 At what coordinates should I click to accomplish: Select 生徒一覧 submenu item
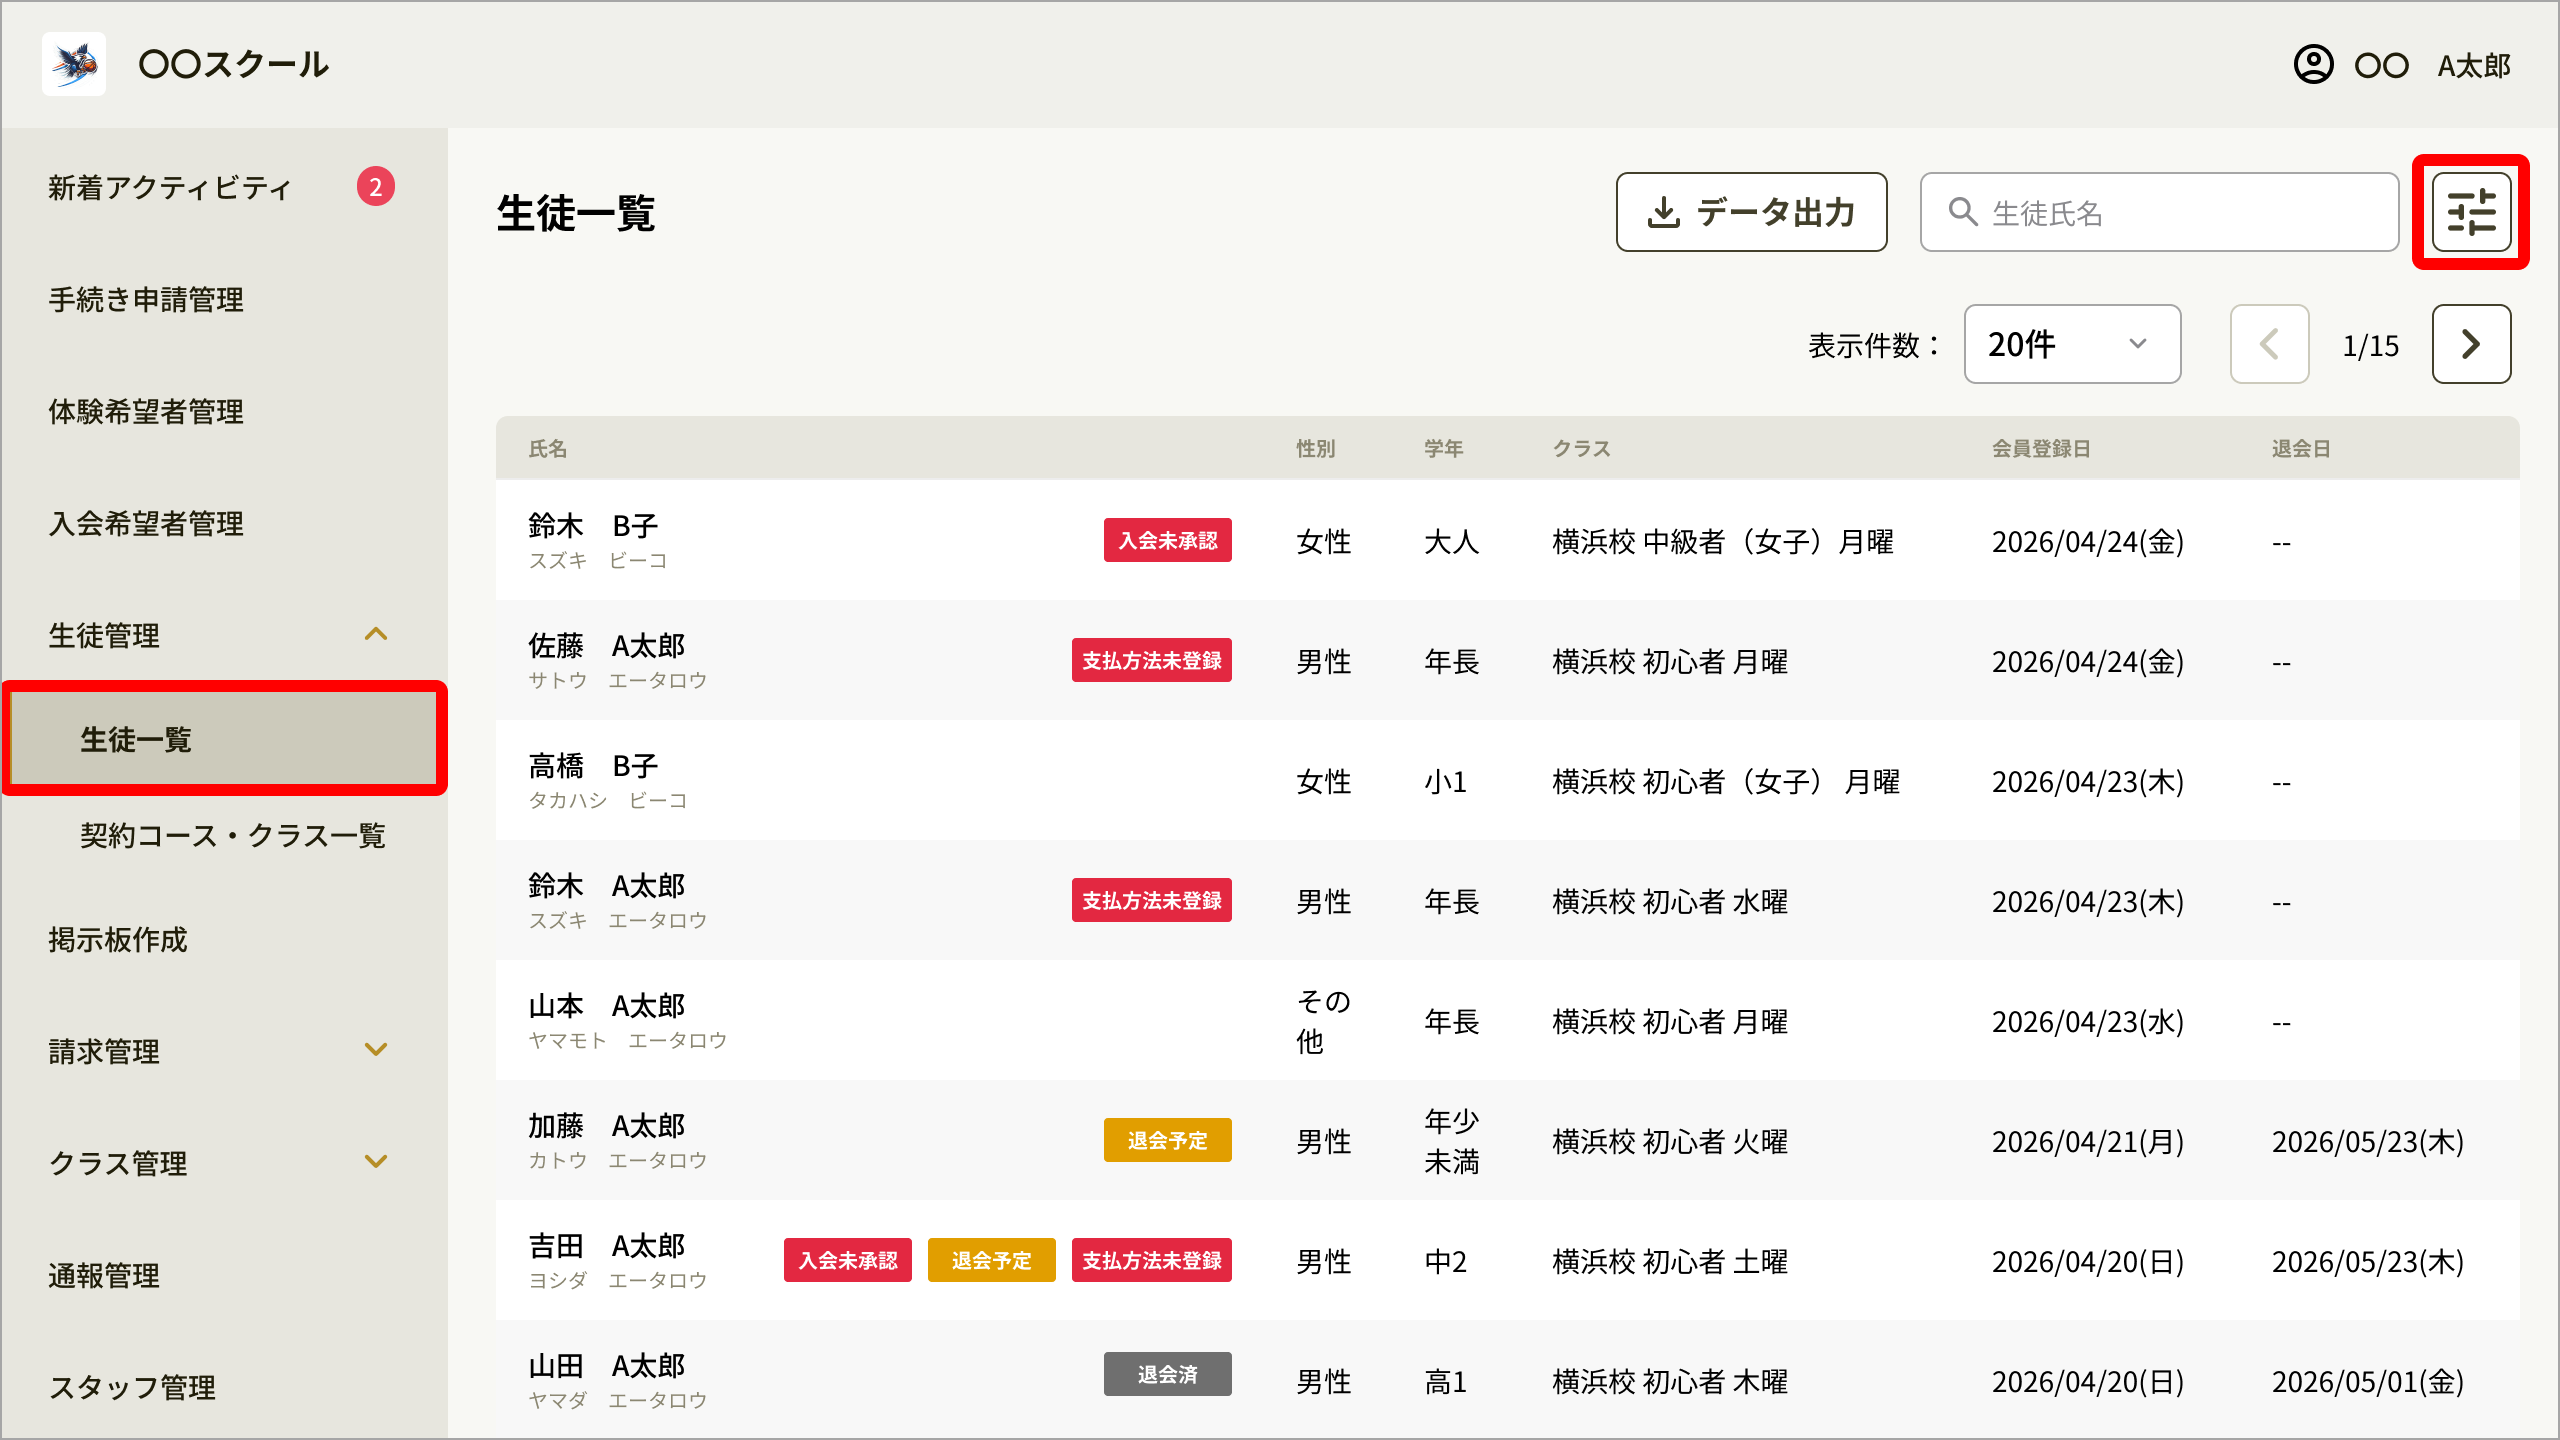pos(224,739)
